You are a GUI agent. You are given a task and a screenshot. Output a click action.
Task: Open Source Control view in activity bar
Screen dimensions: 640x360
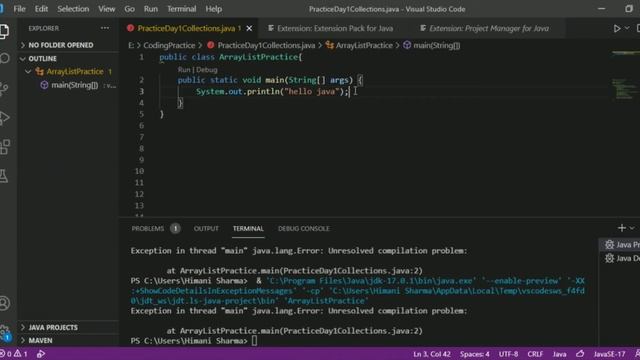(x=4, y=89)
